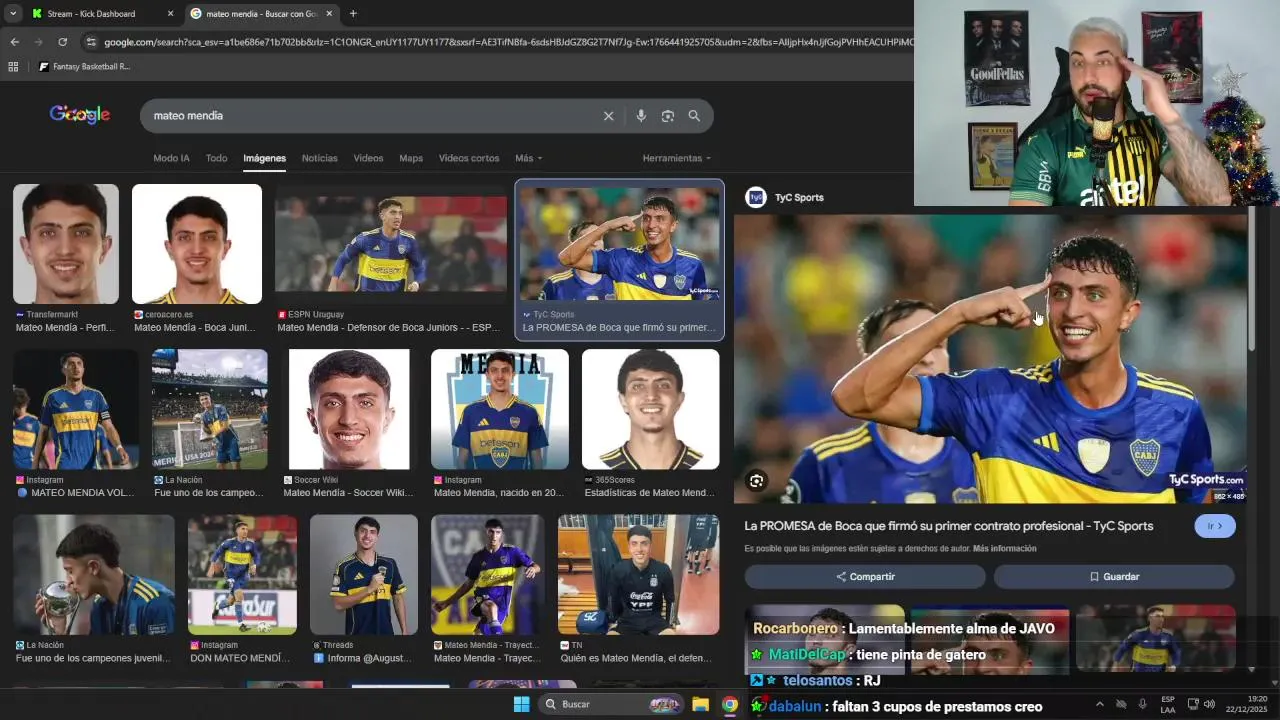Open the Fantasy Basketball bookmark
The image size is (1280, 720).
pos(84,67)
